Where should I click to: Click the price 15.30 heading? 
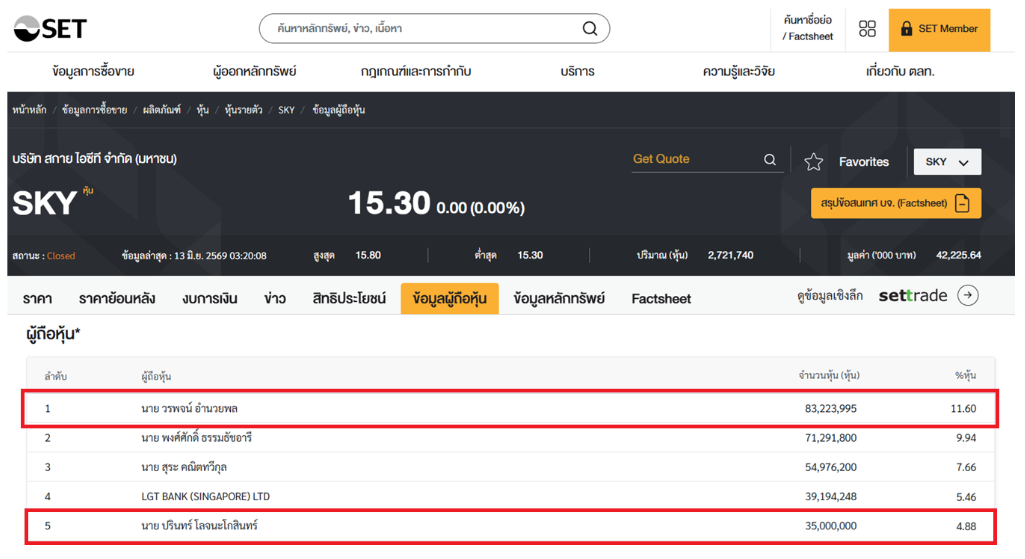(389, 203)
